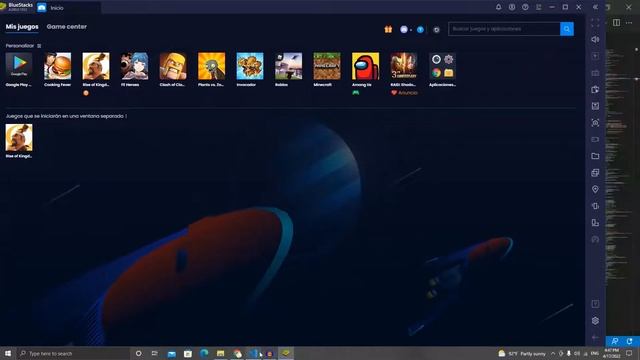Open more actions ellipsis in background window
Screen dimensions: 640x360
point(629,22)
